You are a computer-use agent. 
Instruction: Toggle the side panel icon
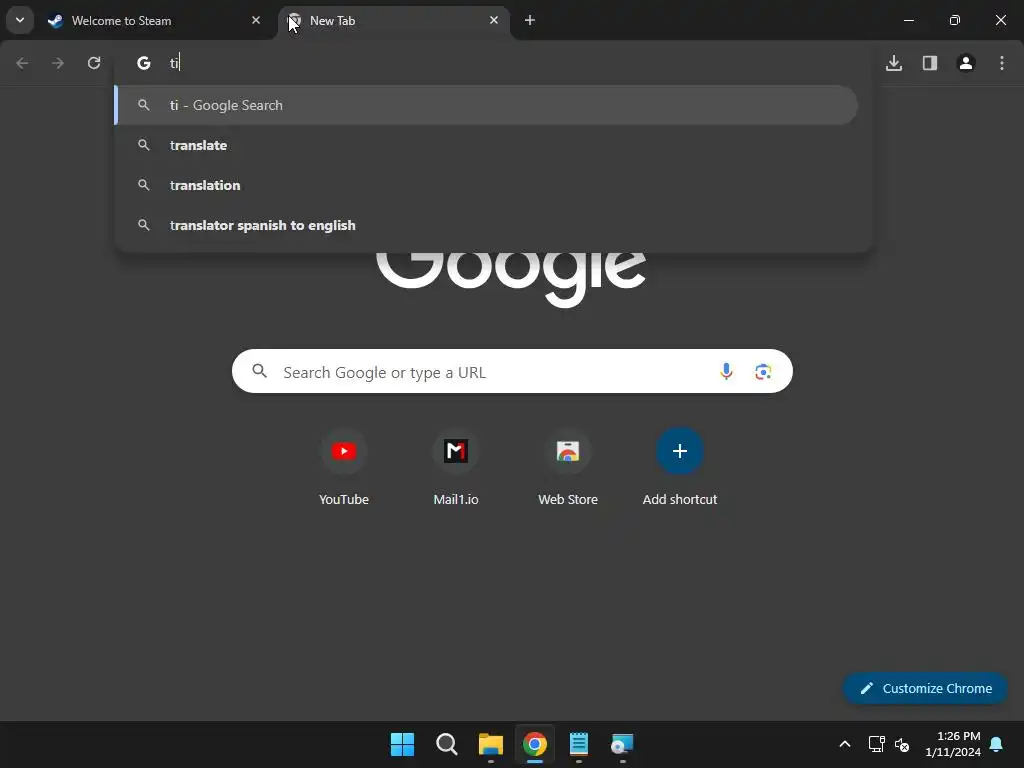click(x=930, y=63)
